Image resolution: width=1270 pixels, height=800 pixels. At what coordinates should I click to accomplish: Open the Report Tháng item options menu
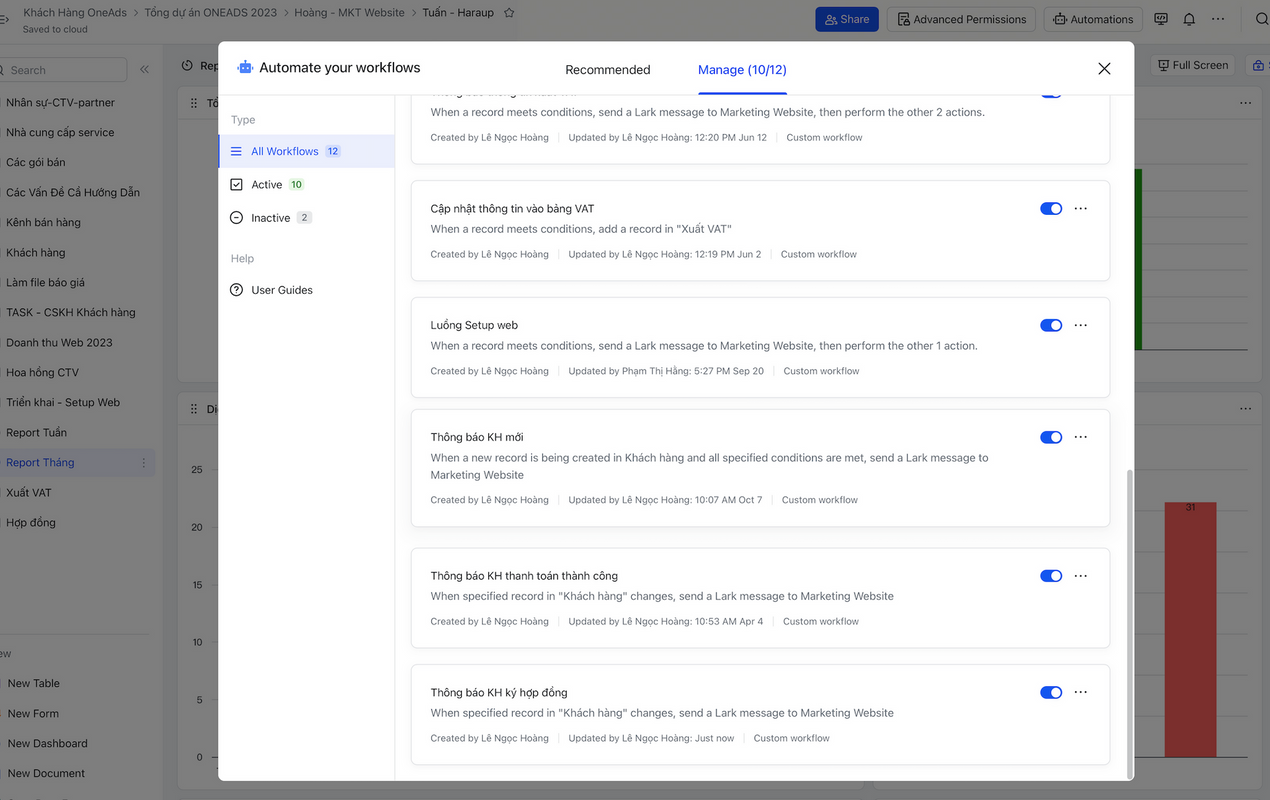pos(143,463)
